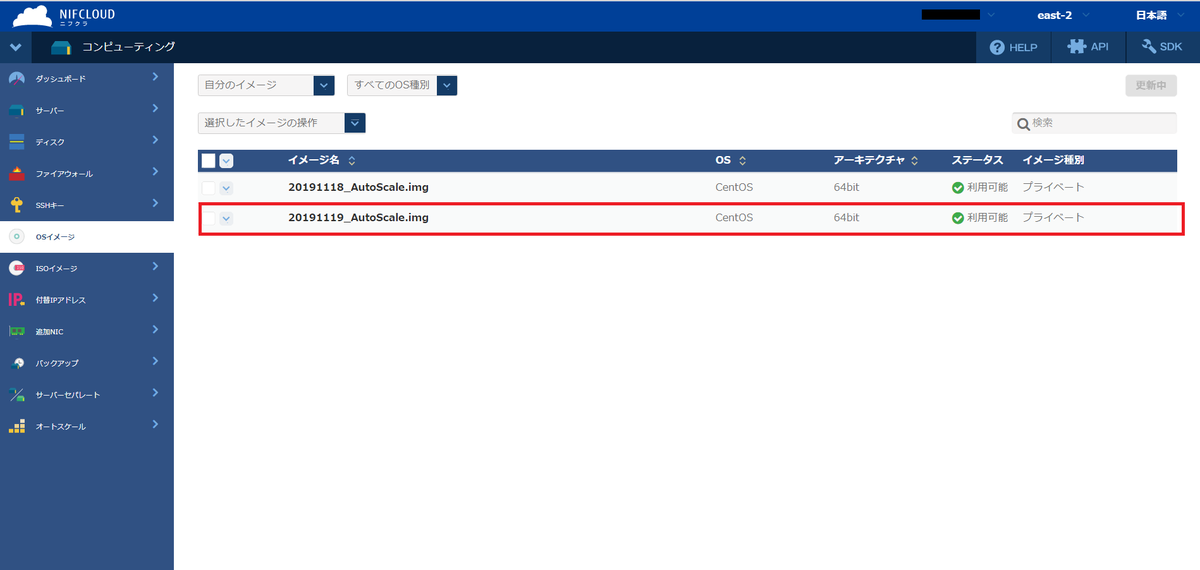
Task: Open the 自分のイメージ image filter dropdown
Action: [265, 86]
